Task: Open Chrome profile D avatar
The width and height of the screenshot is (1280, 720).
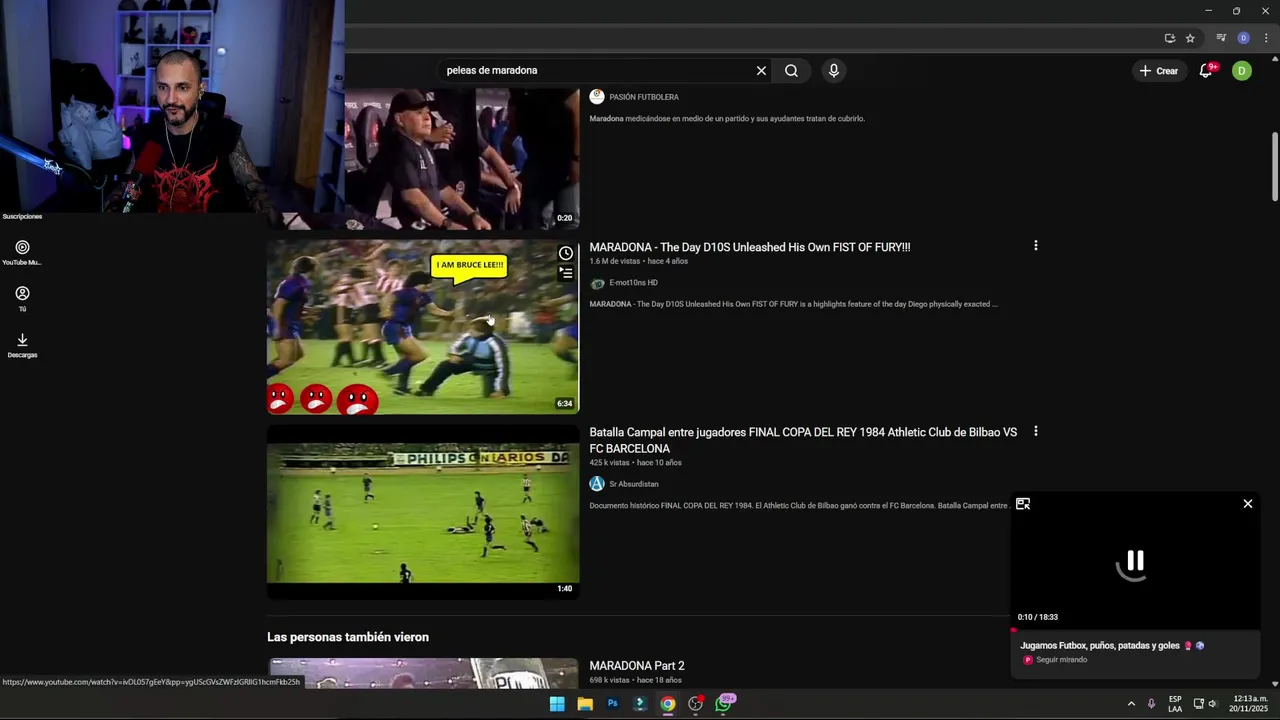Action: coord(1244,38)
